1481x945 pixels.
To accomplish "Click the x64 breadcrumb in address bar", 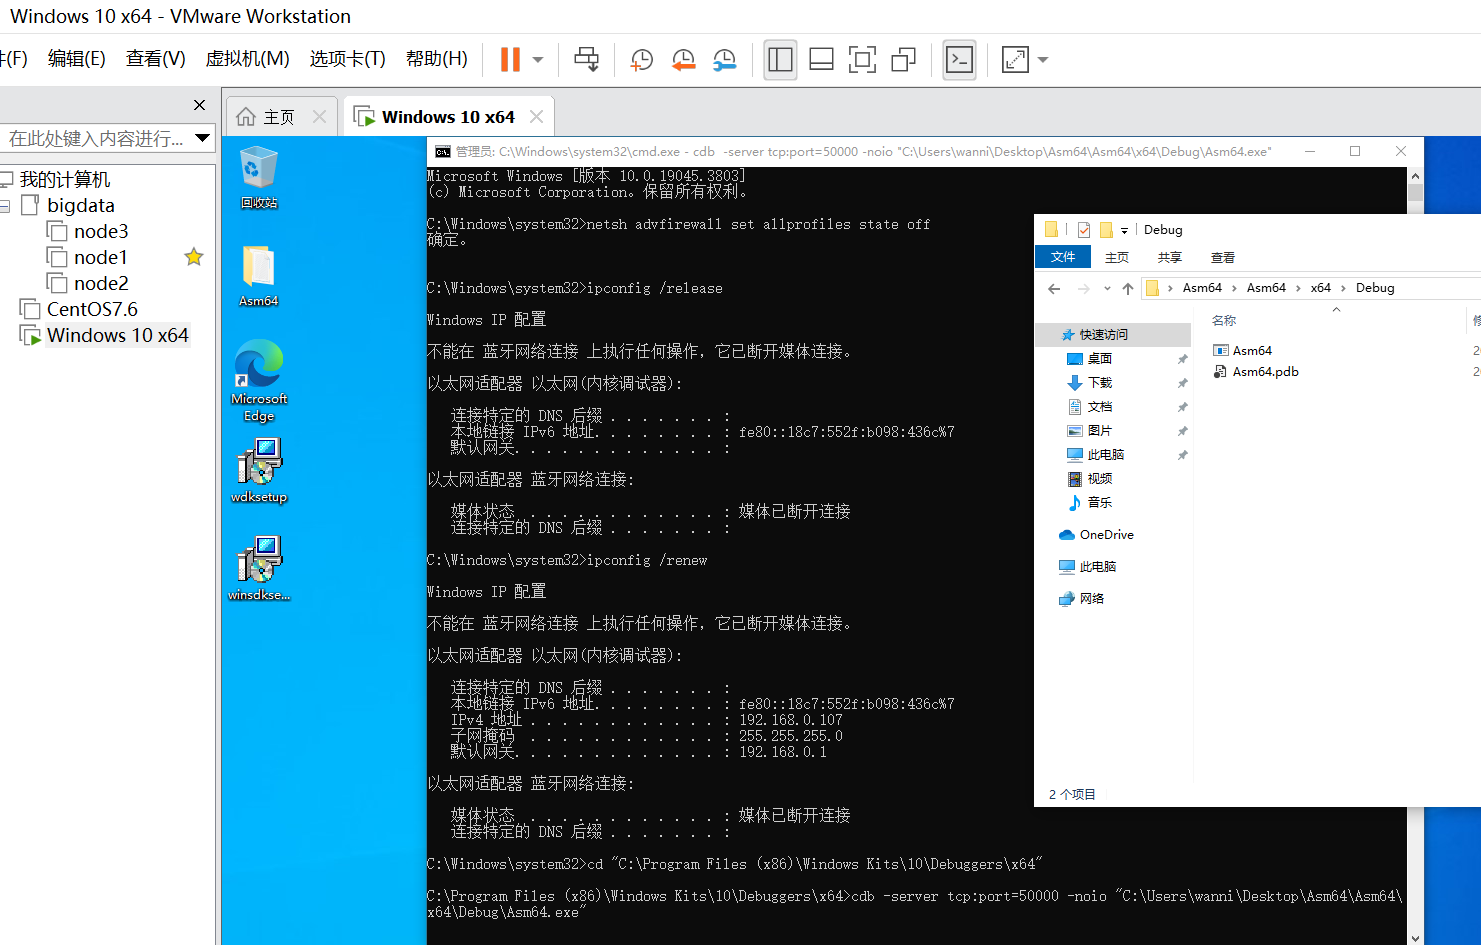I will [1321, 288].
